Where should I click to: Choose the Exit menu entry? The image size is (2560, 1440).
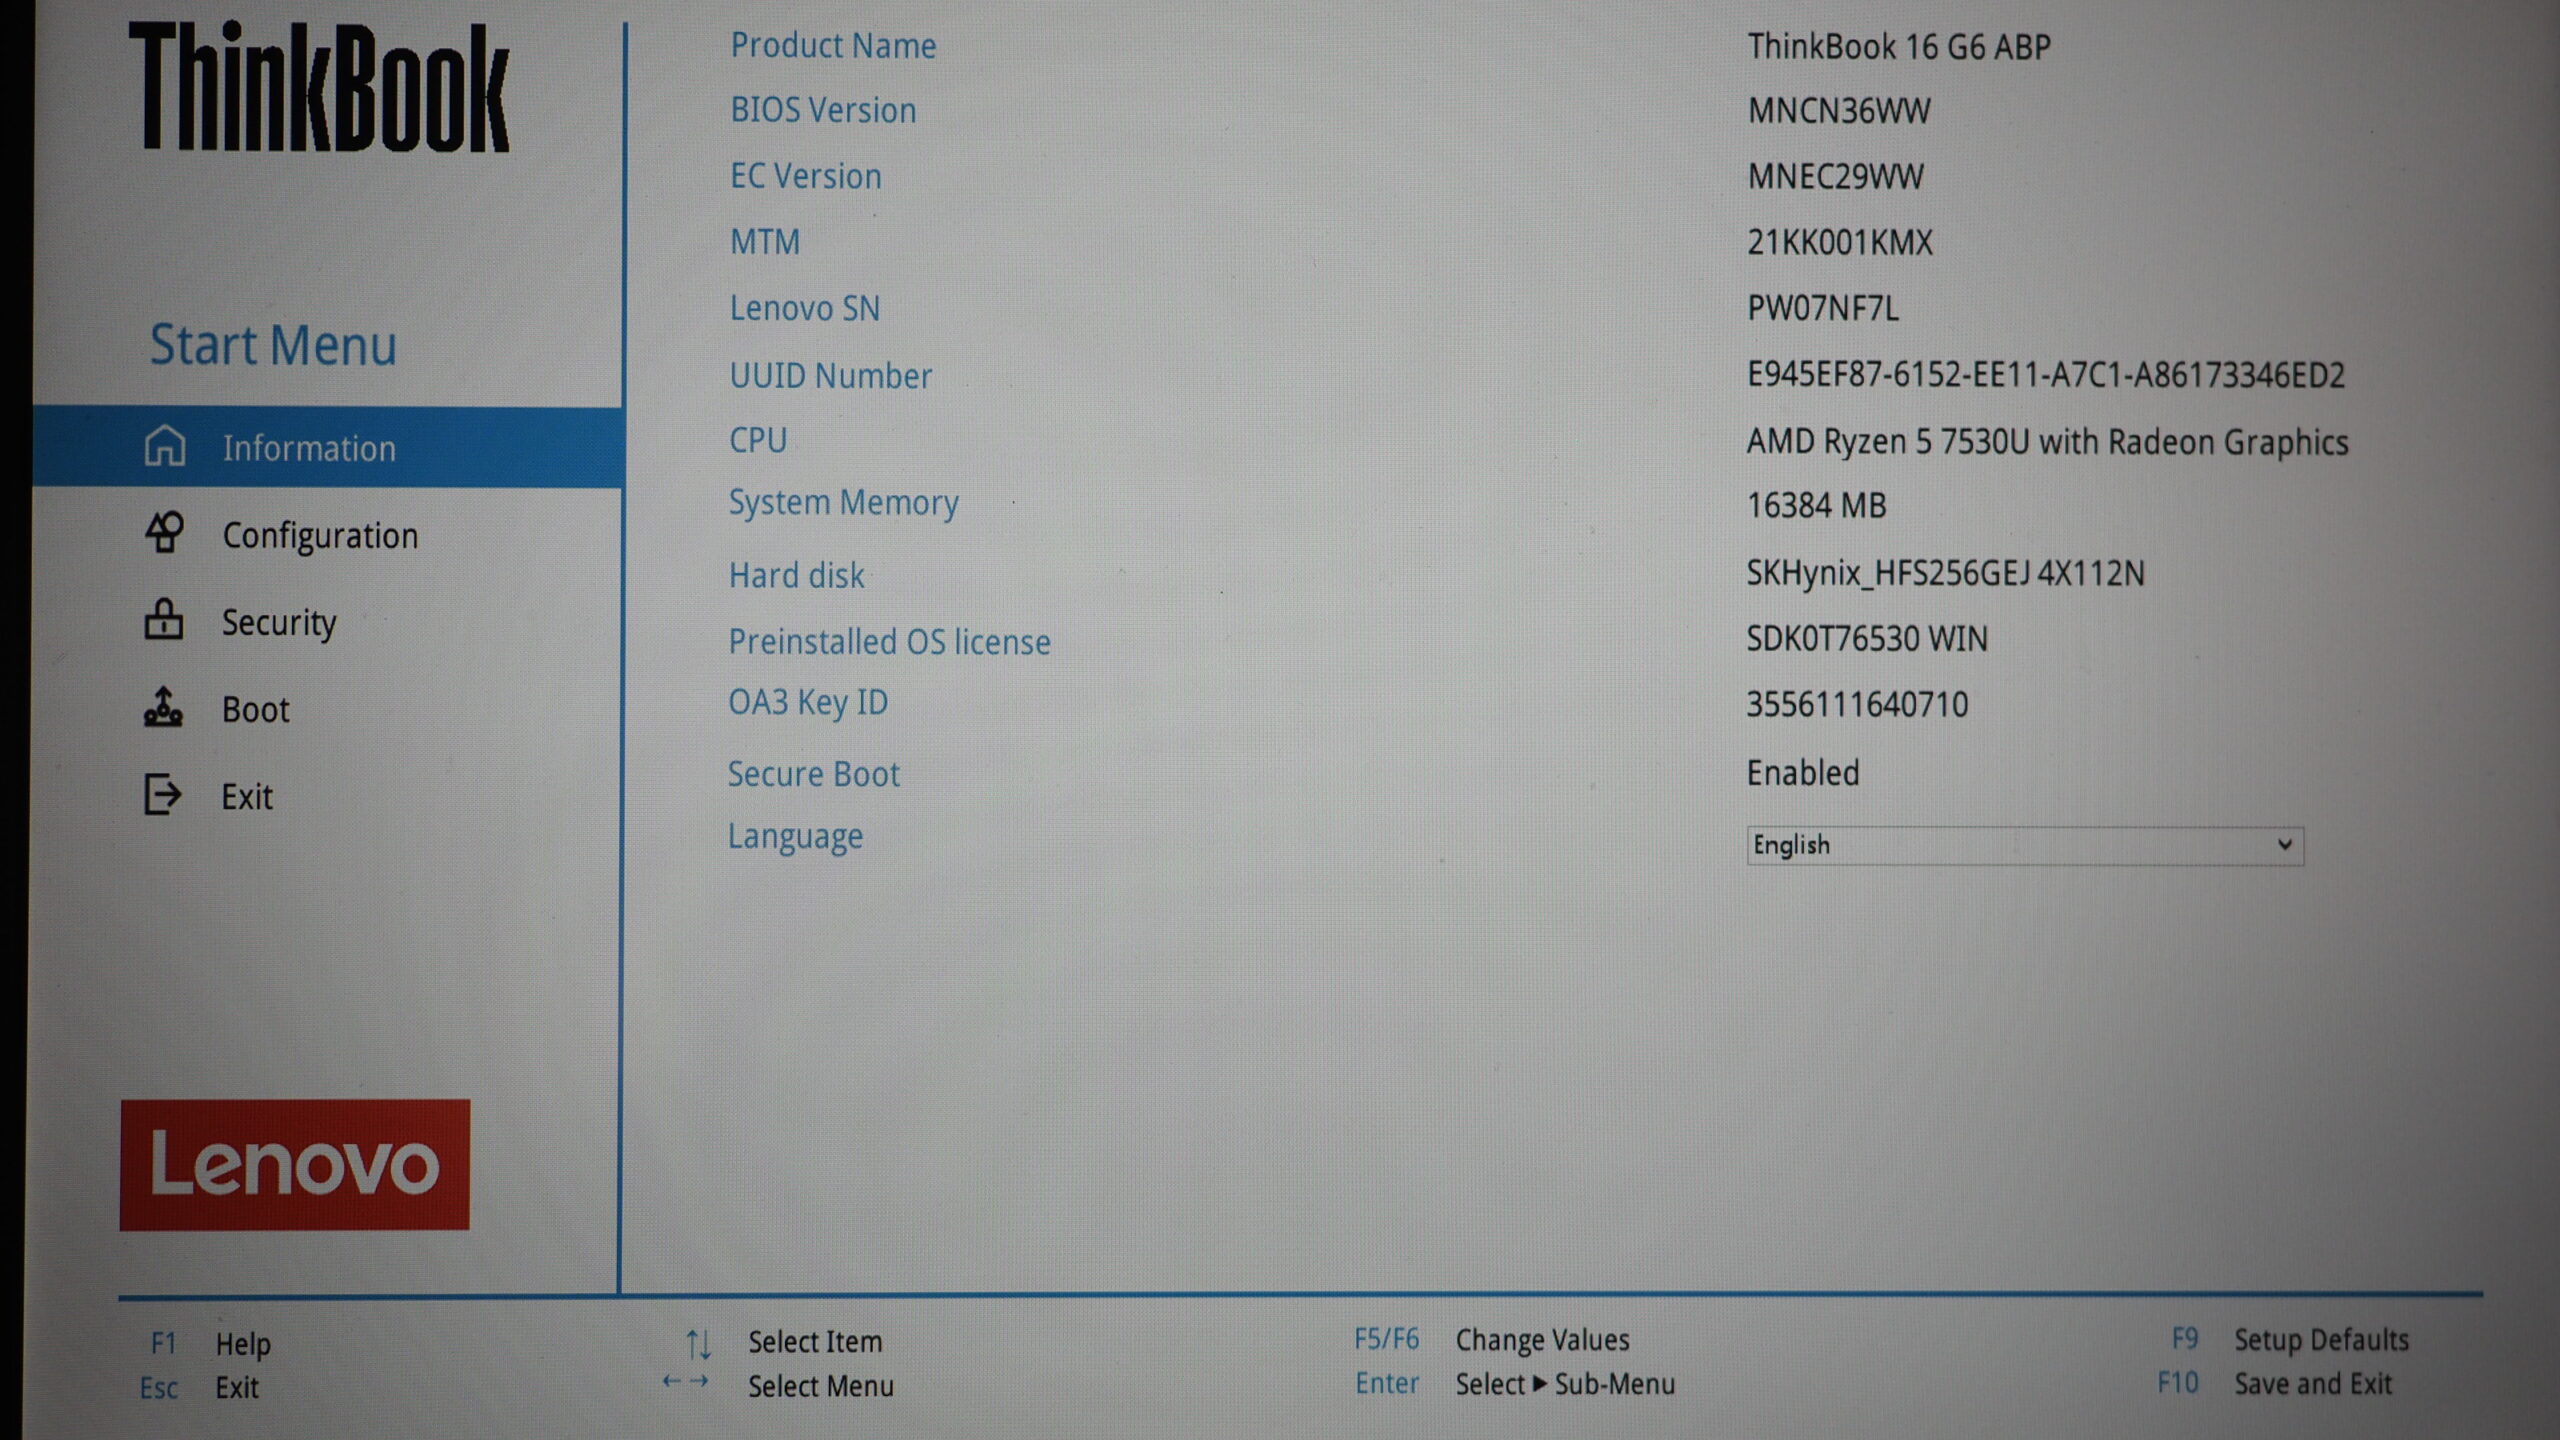point(247,797)
